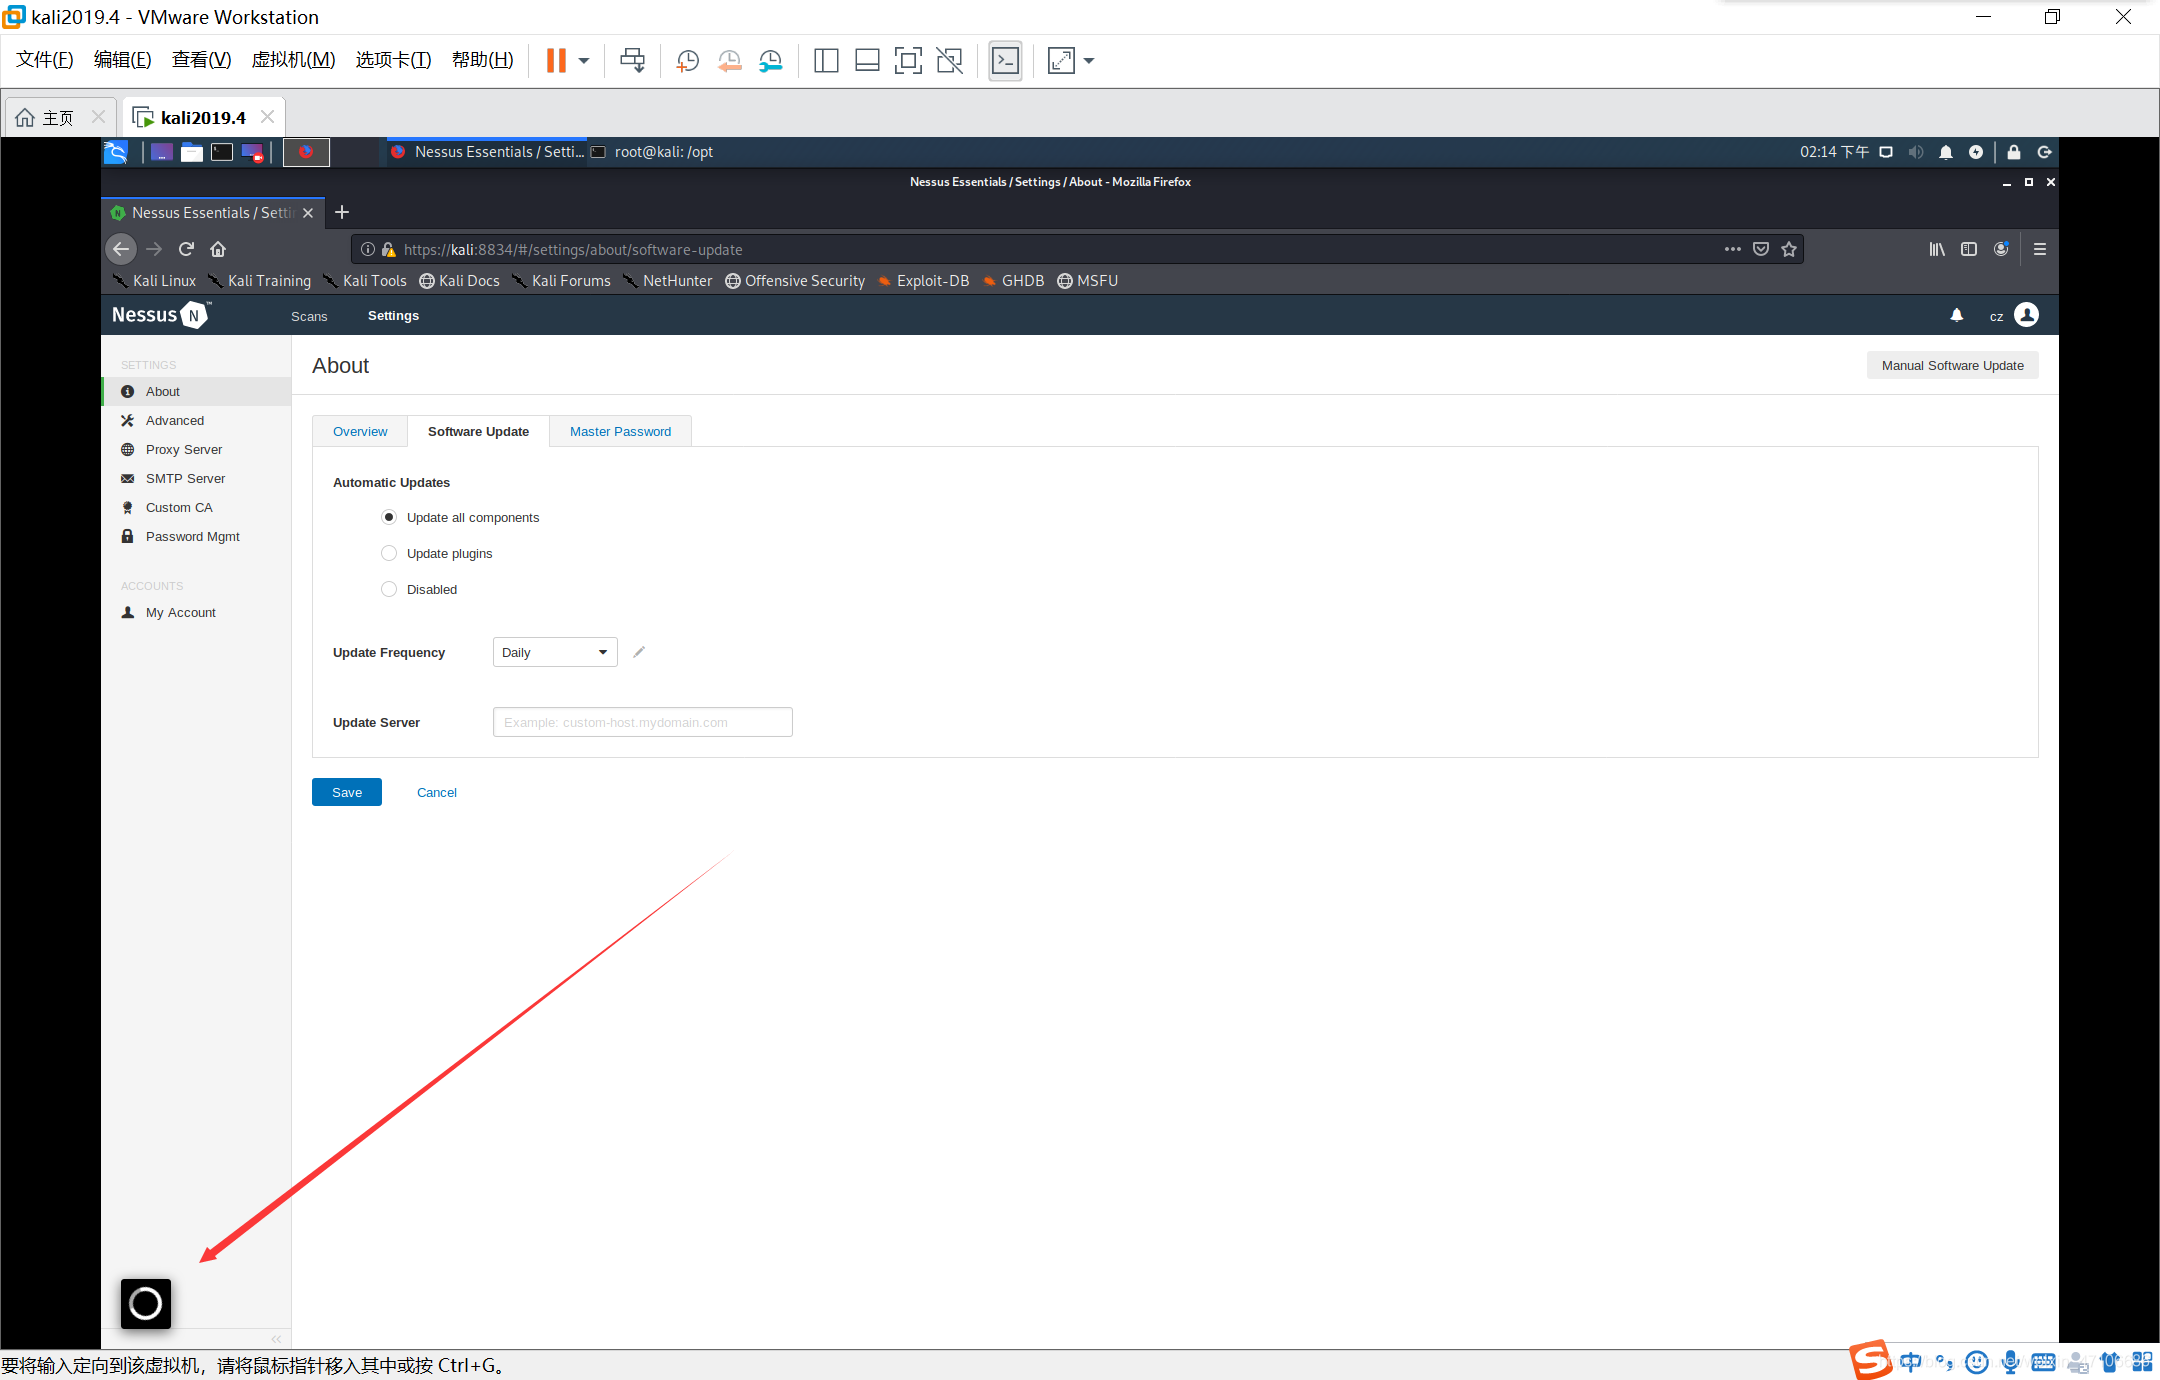
Task: Select Update plugins radio button
Action: [x=389, y=553]
